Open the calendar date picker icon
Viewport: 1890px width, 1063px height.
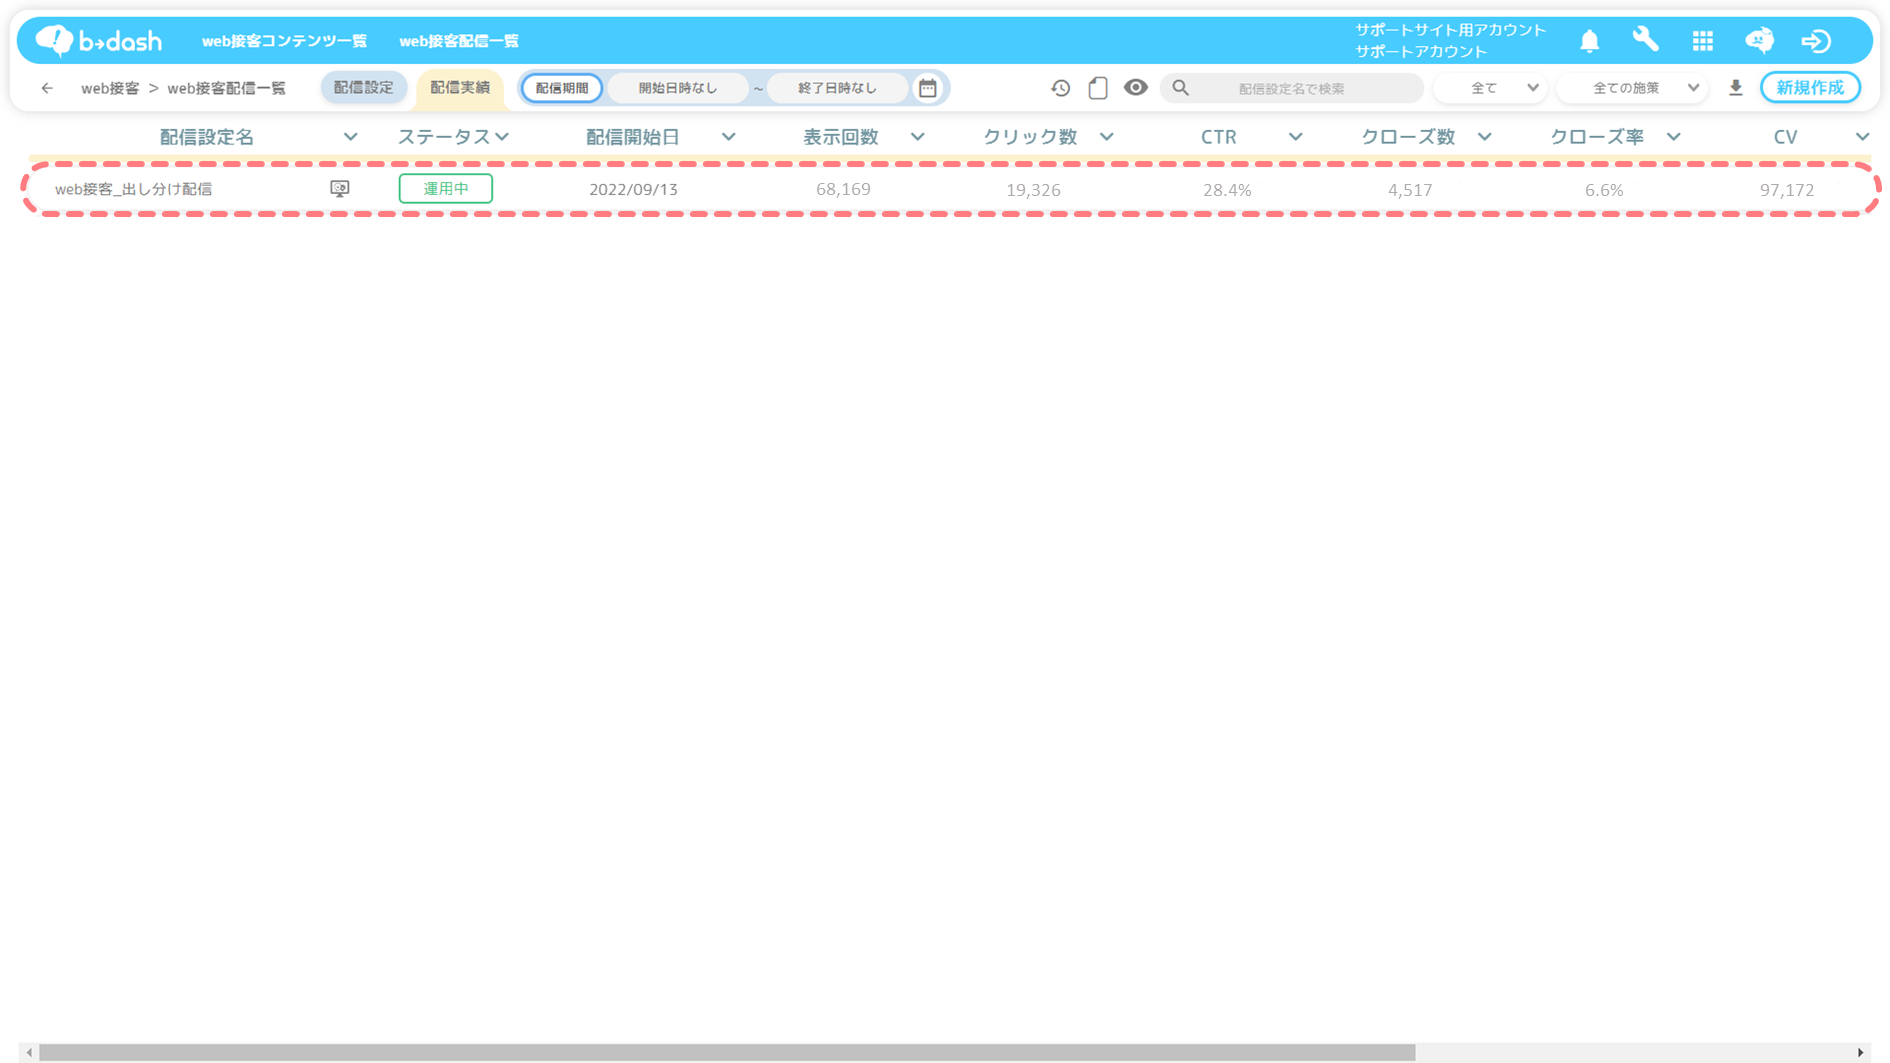click(x=928, y=88)
